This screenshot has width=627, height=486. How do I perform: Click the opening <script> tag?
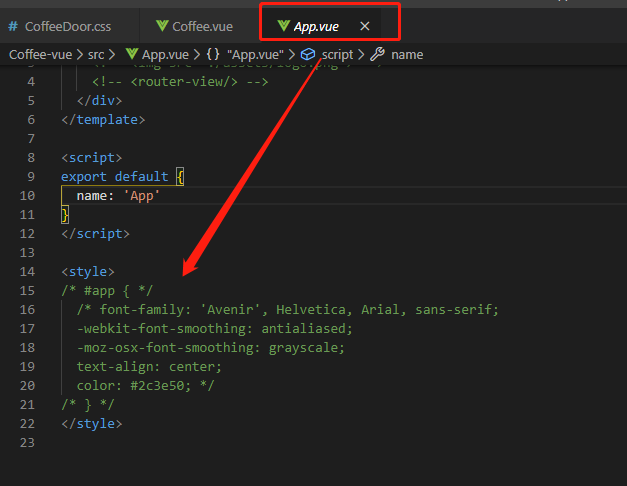[x=92, y=158]
